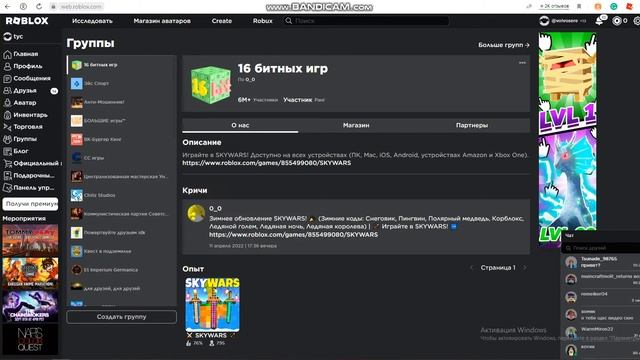Go to next experiences page arrow
The width and height of the screenshot is (640, 360).
point(525,268)
